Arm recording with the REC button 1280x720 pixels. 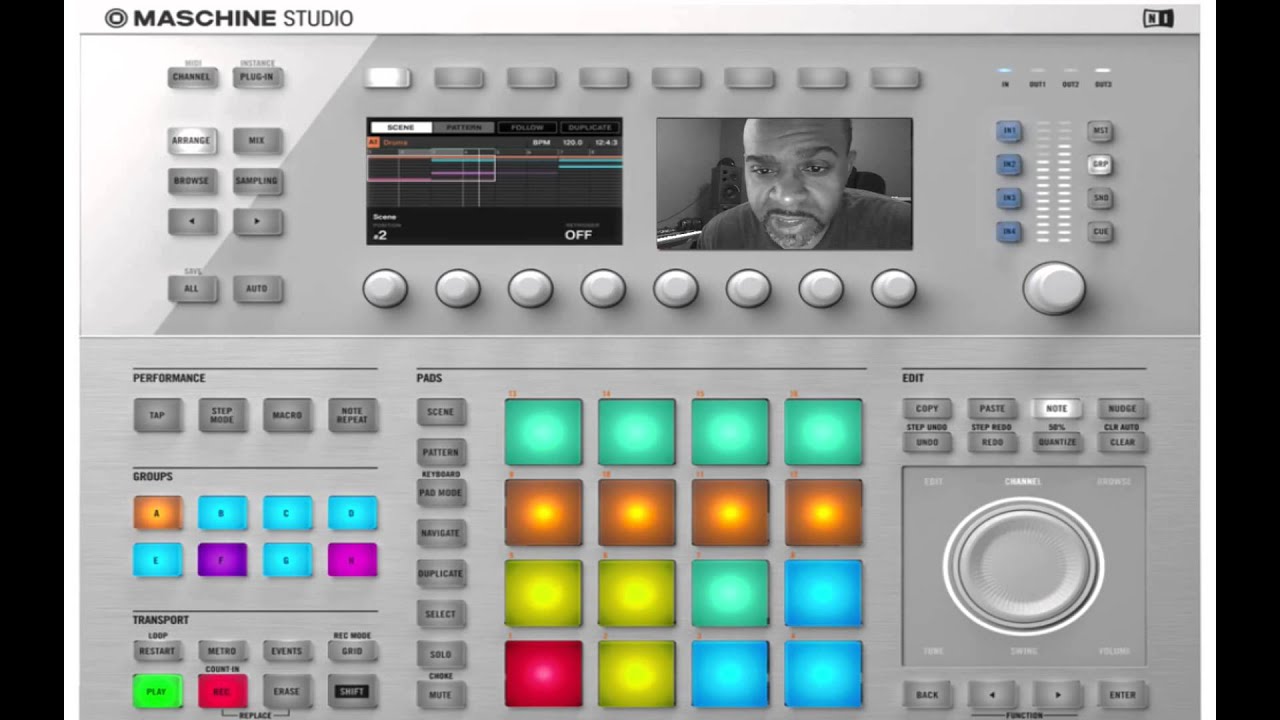pyautogui.click(x=222, y=691)
